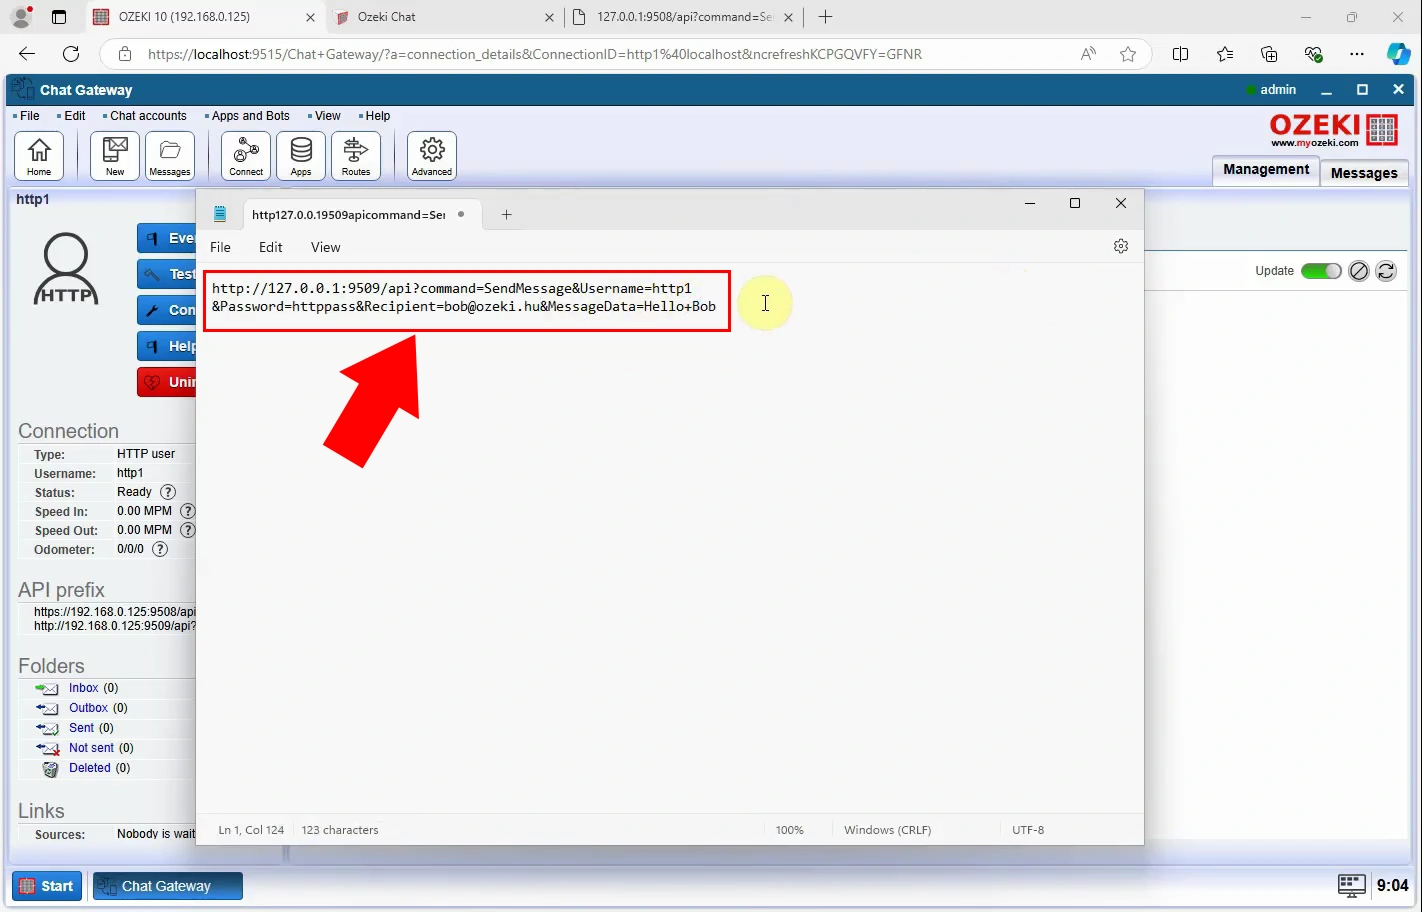Image resolution: width=1422 pixels, height=912 pixels.
Task: Click help icon beside Odometer
Action: tap(160, 549)
